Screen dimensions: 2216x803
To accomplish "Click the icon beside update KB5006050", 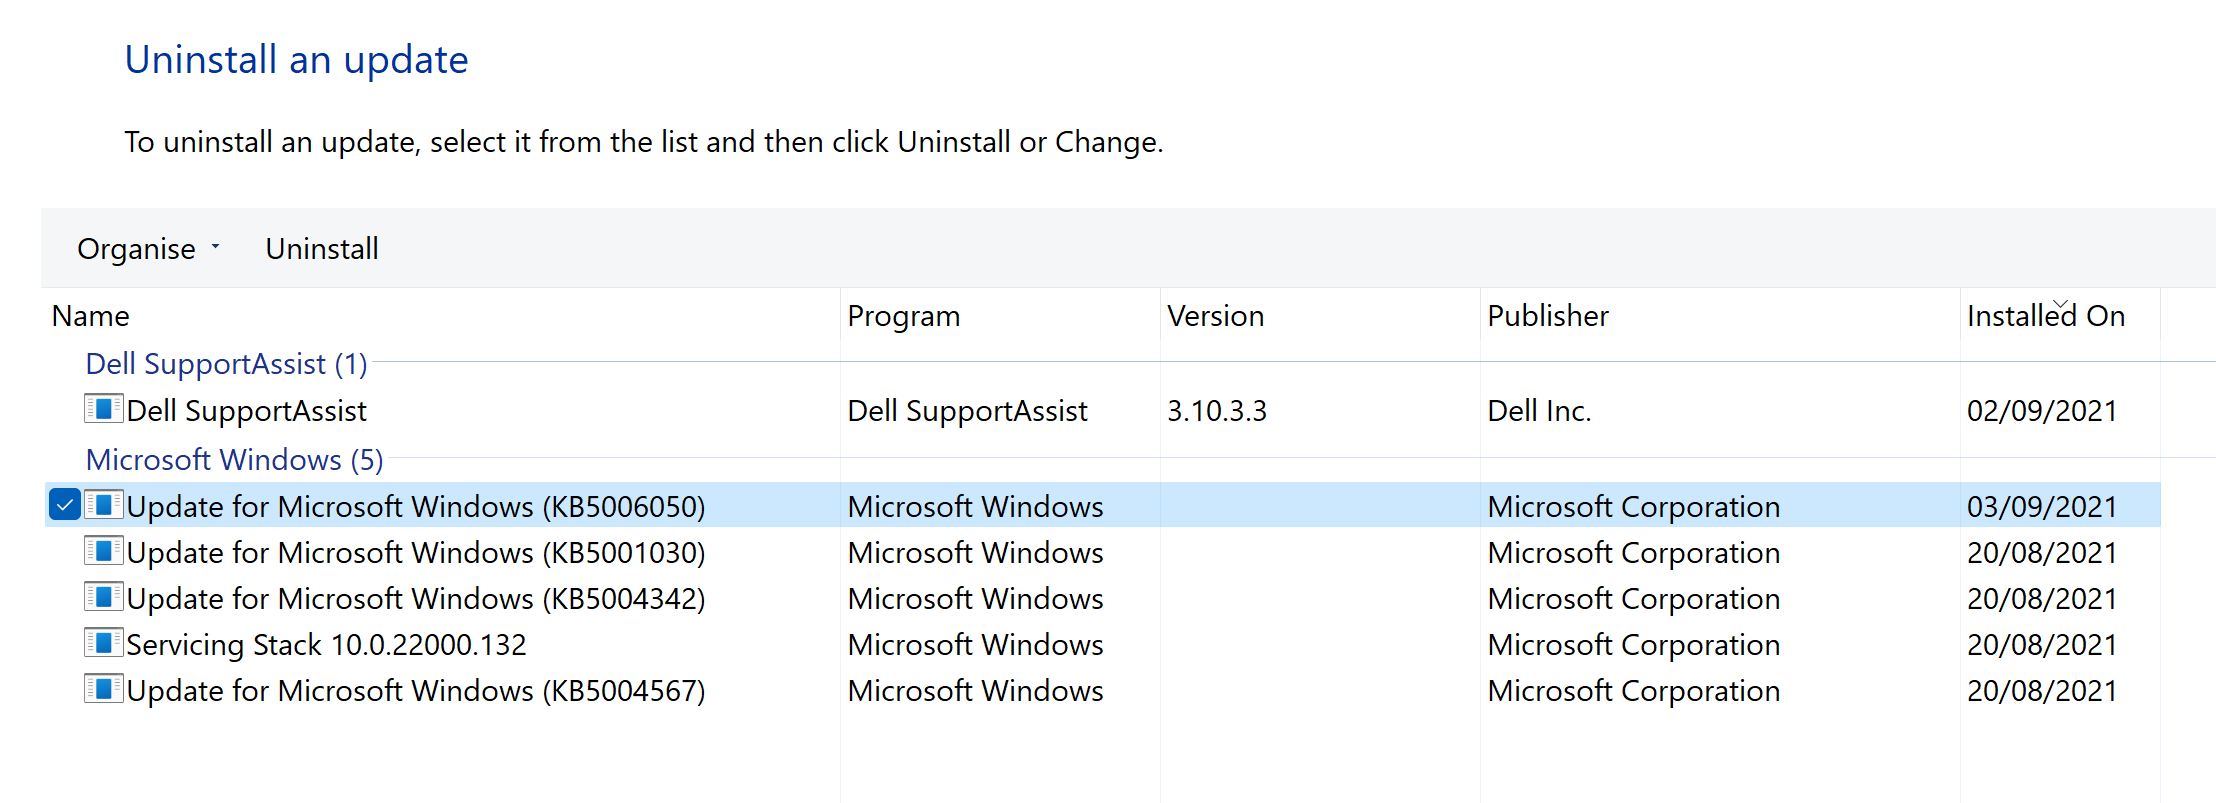I will [x=103, y=505].
